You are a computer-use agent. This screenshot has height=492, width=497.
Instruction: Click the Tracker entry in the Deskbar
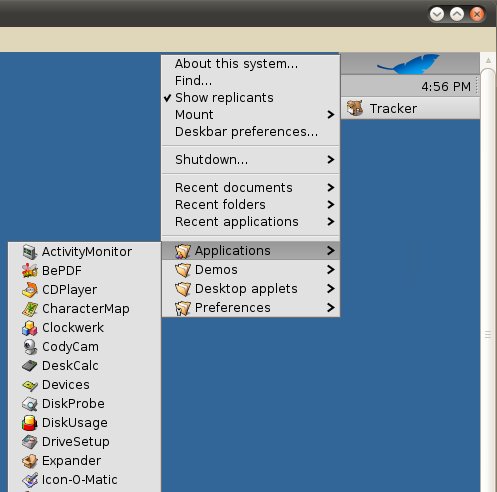pos(411,108)
